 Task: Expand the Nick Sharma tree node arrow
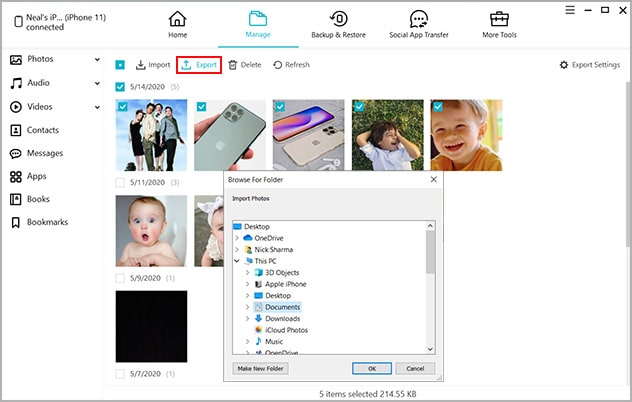(237, 250)
